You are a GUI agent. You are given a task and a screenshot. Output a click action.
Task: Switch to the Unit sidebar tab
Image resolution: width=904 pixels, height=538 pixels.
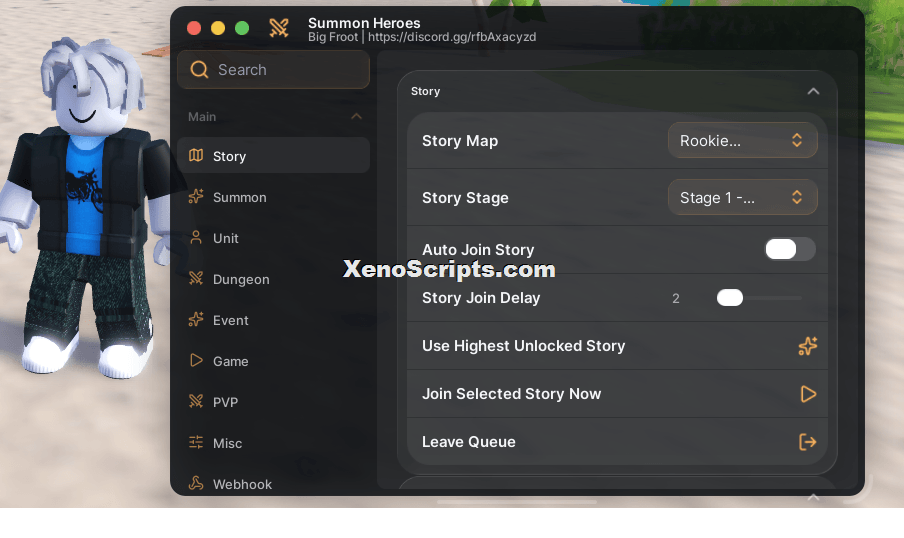(273, 238)
